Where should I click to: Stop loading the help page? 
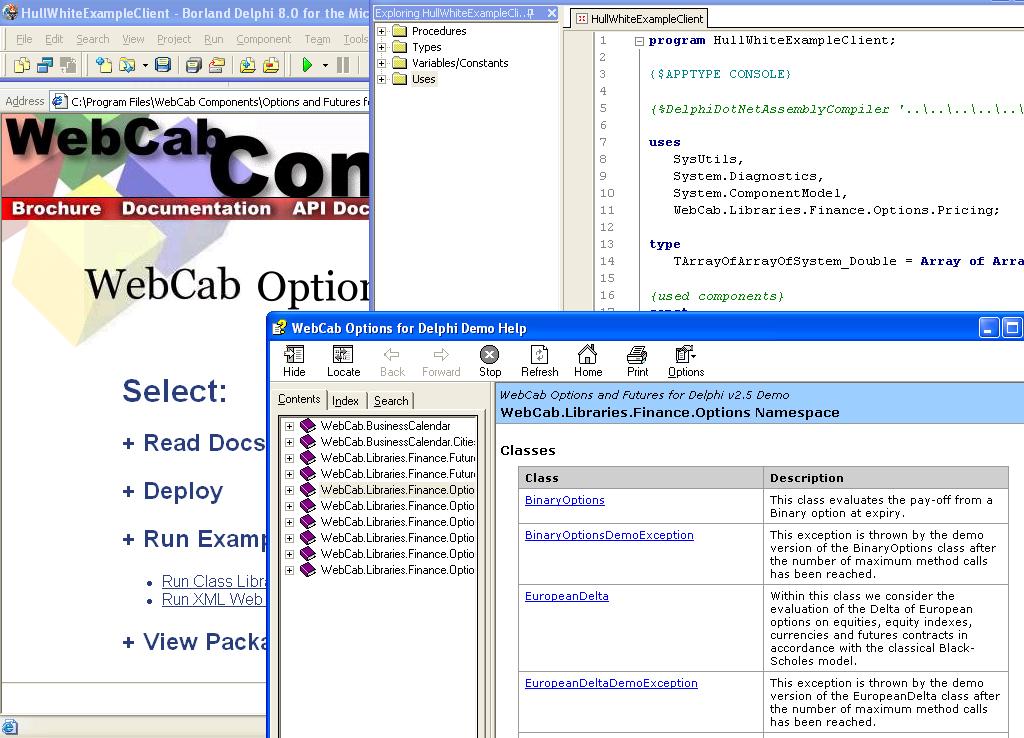coord(490,361)
